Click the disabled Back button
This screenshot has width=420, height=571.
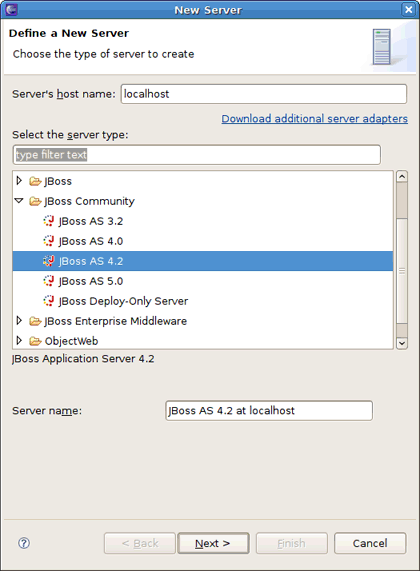[140, 543]
